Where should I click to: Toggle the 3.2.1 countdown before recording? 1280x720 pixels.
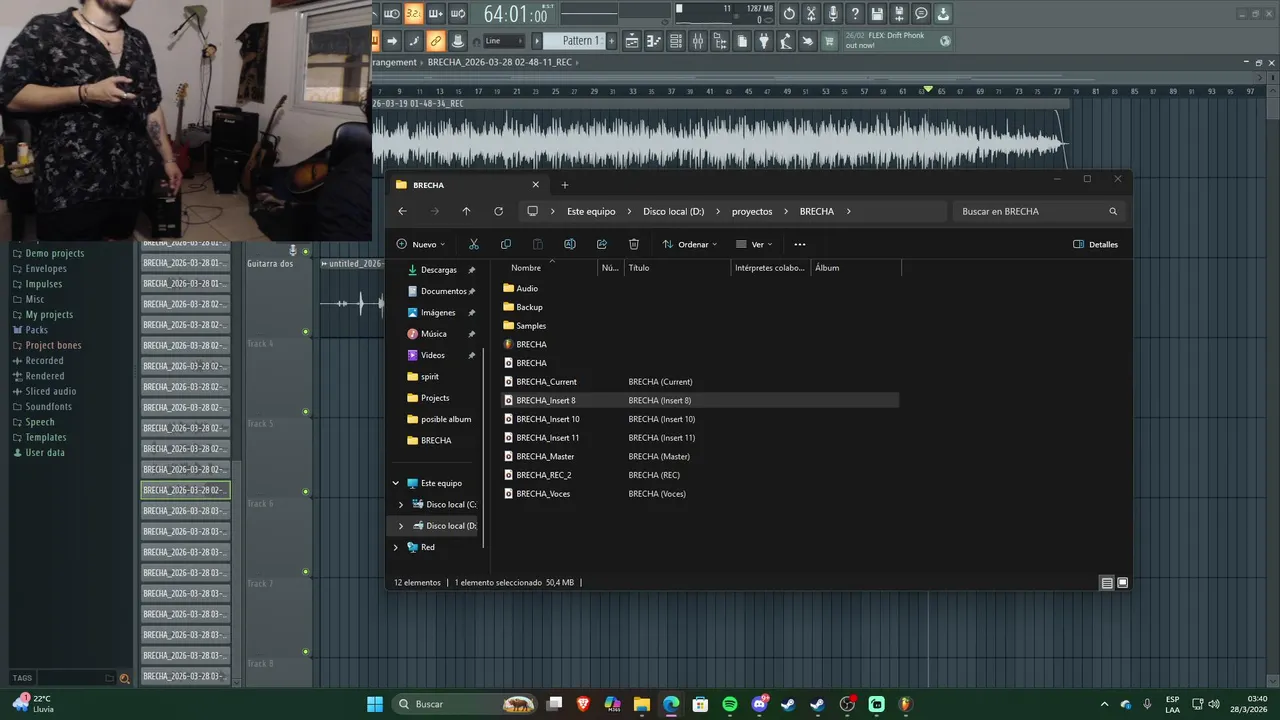pos(413,14)
